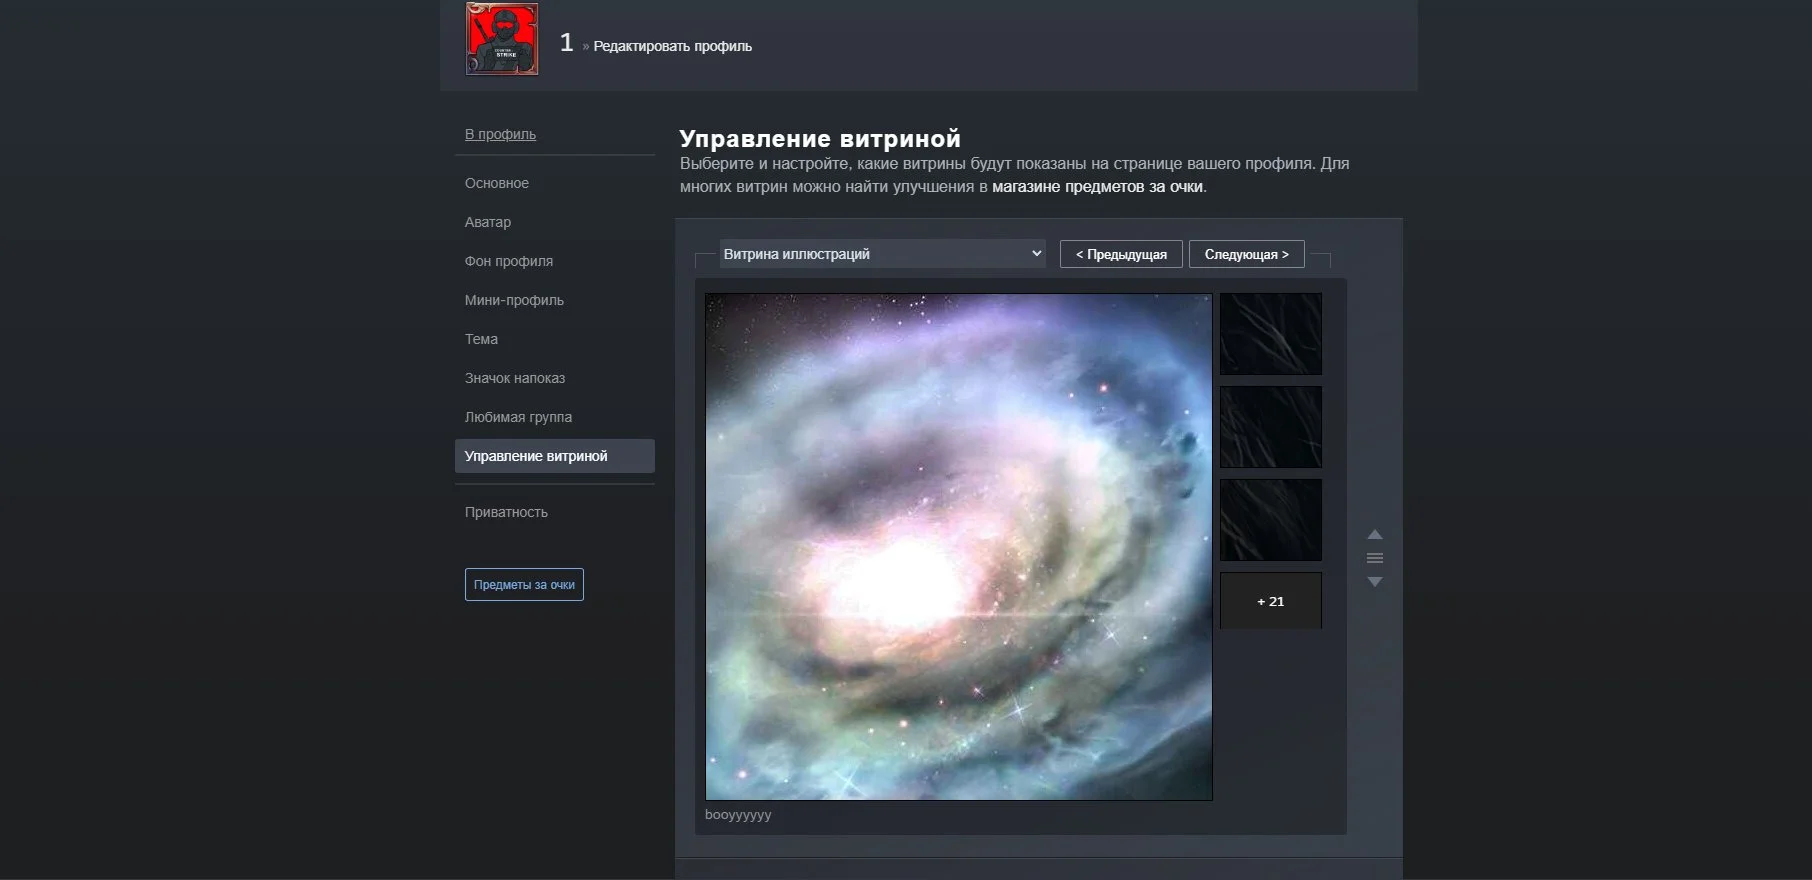Follow the магазине предметов за очки link

point(1097,187)
